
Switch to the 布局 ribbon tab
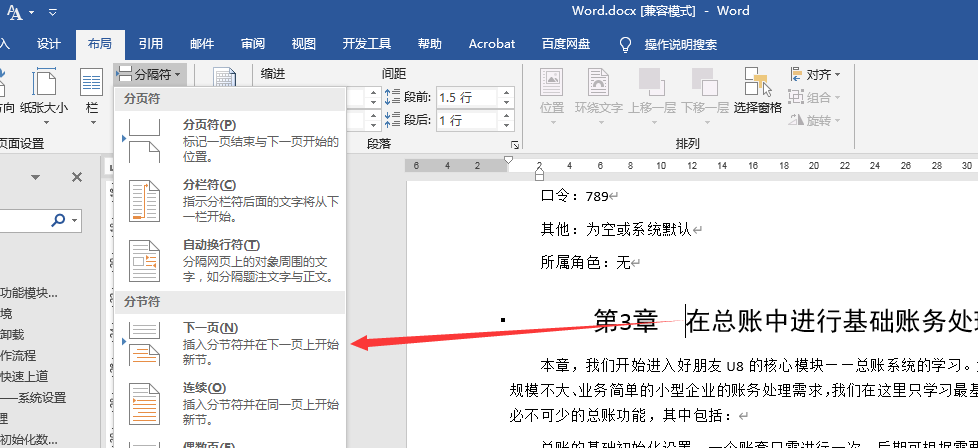pos(100,44)
